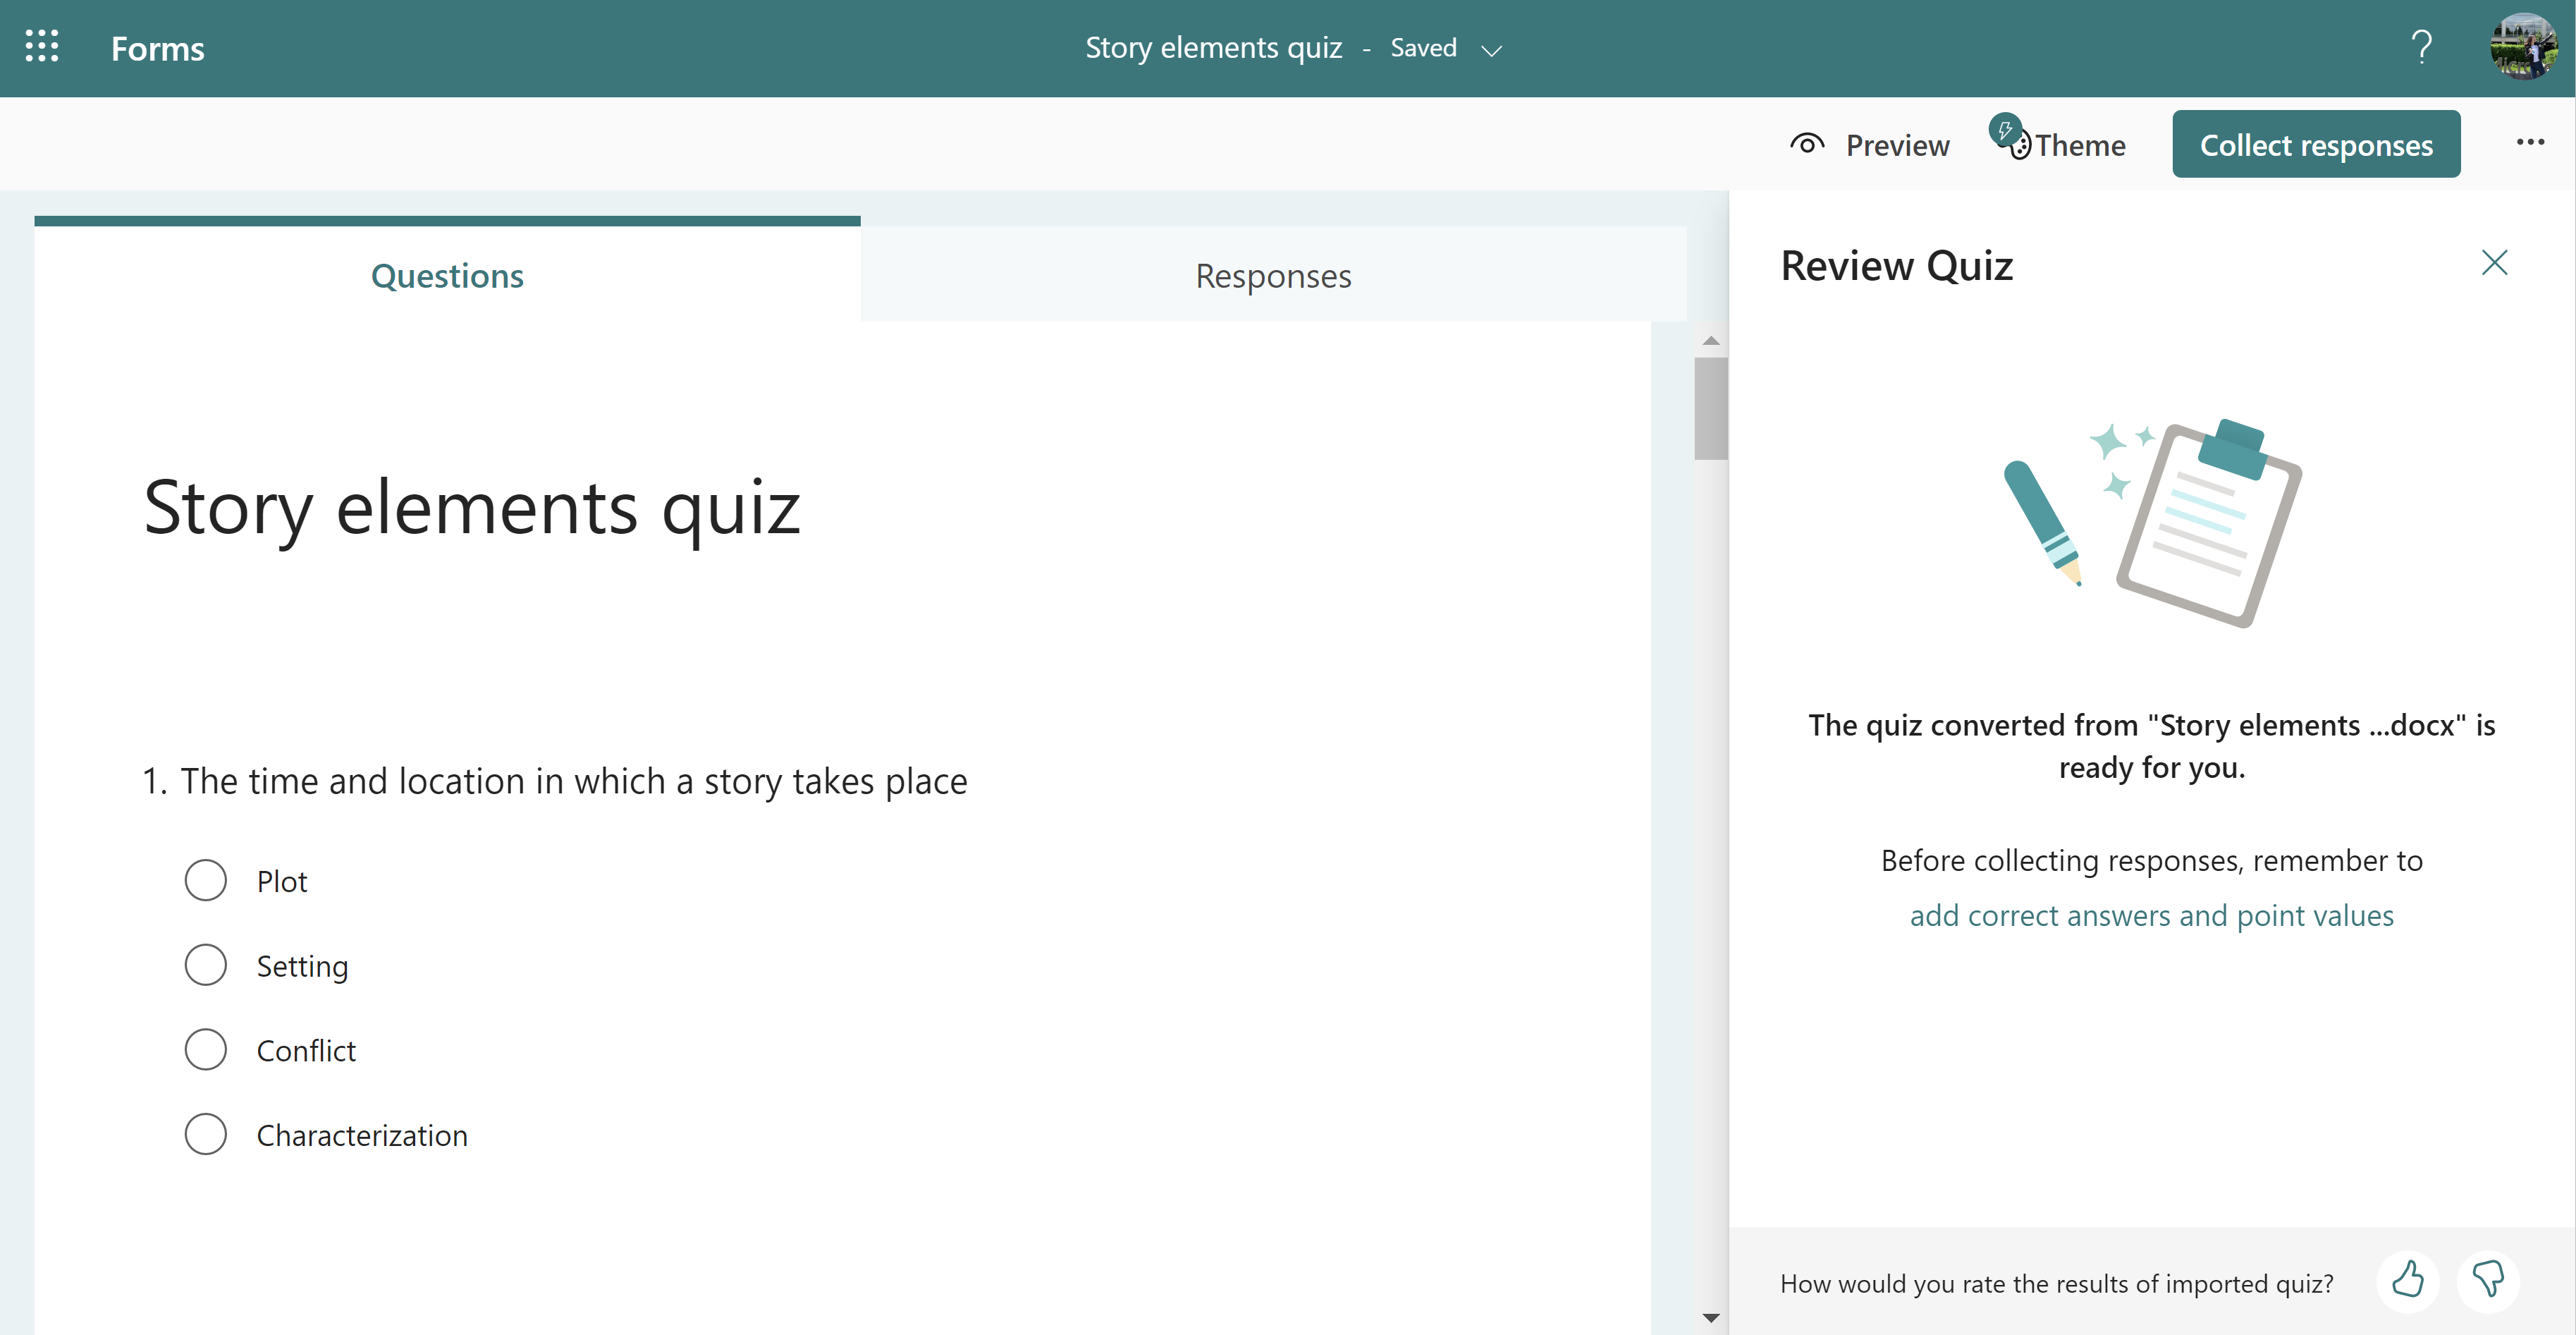Image resolution: width=2576 pixels, height=1335 pixels.
Task: Open the more options ellipsis menu
Action: coord(2530,143)
